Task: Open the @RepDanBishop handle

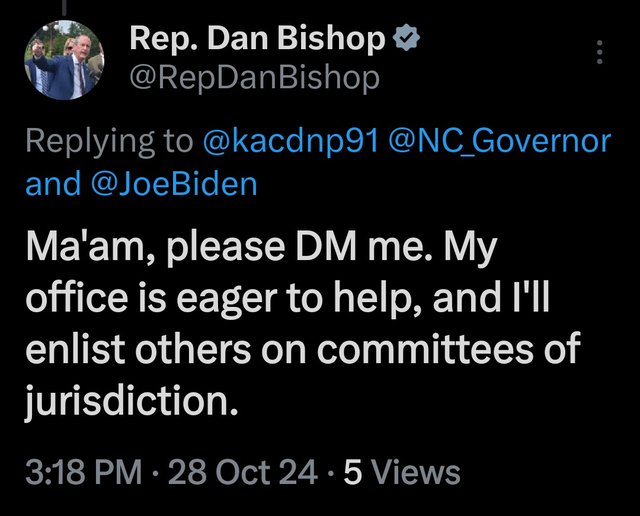Action: pos(255,78)
